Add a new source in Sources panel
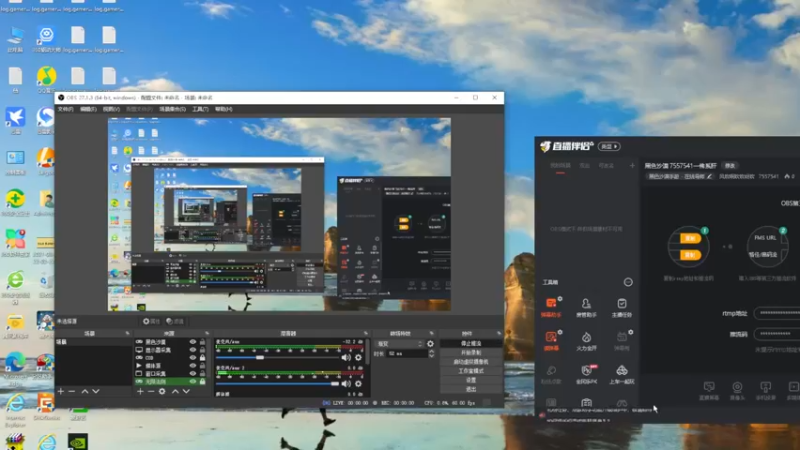 pyautogui.click(x=140, y=391)
